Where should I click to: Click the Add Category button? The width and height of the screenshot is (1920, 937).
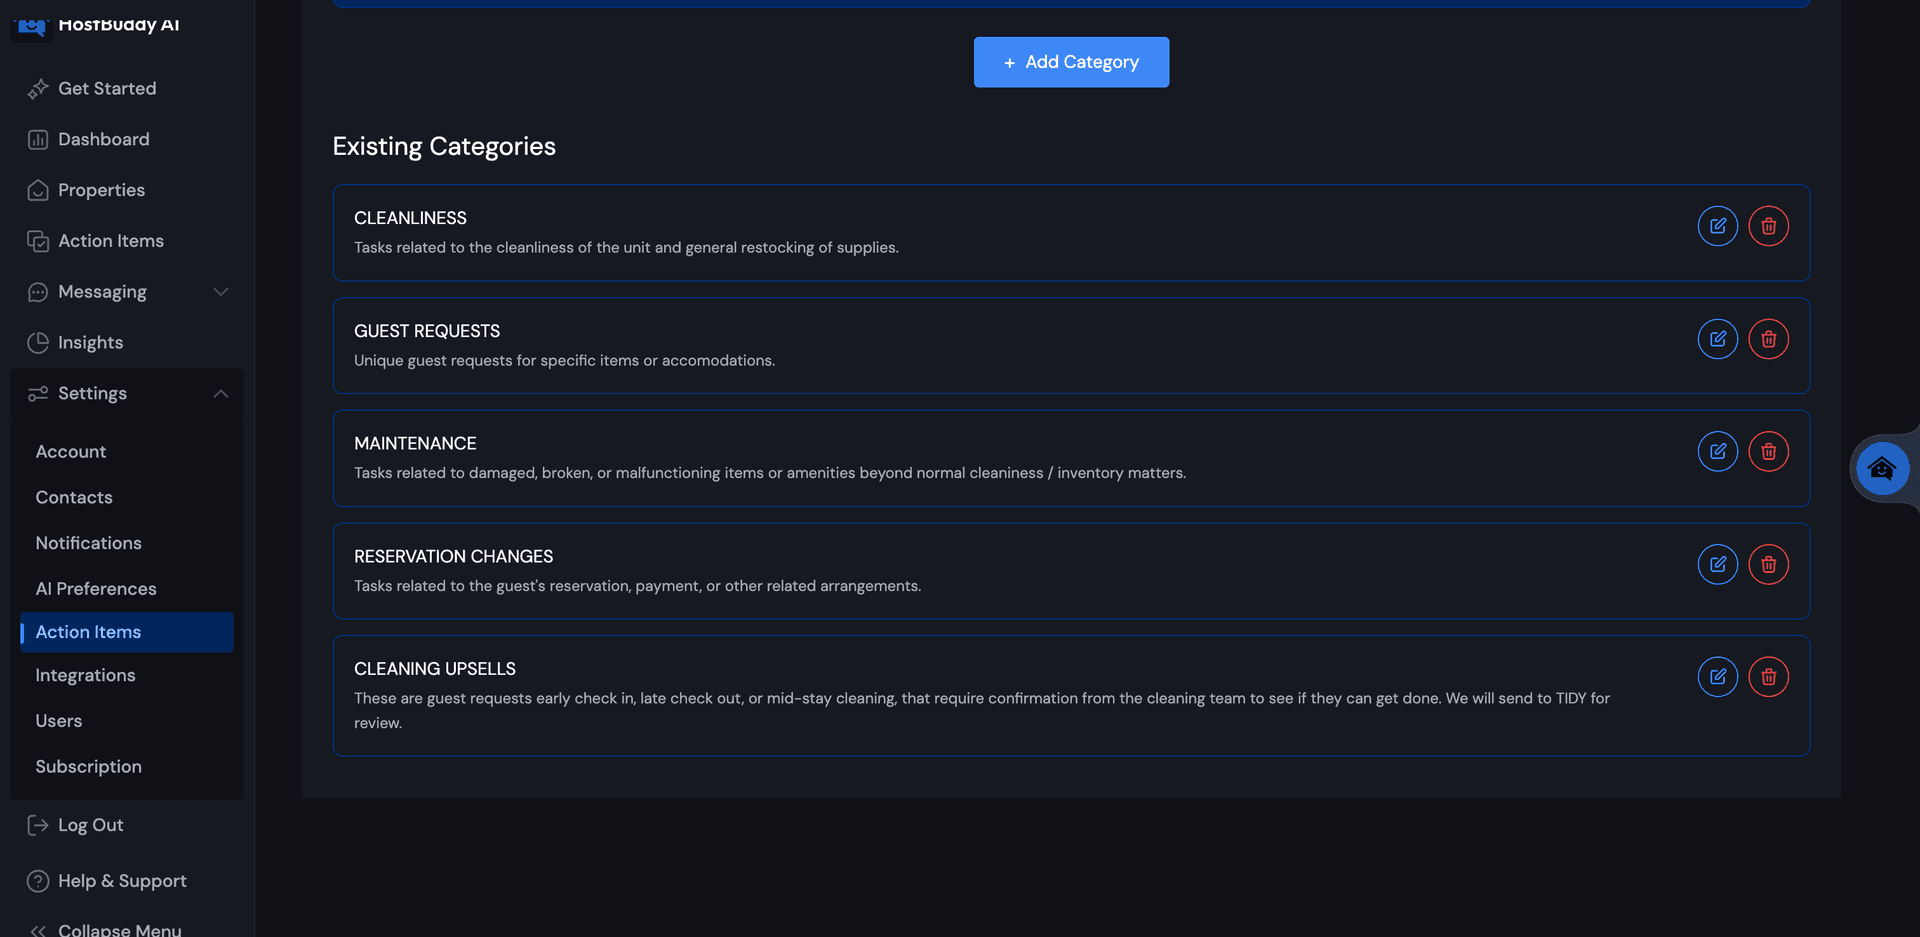point(1071,62)
